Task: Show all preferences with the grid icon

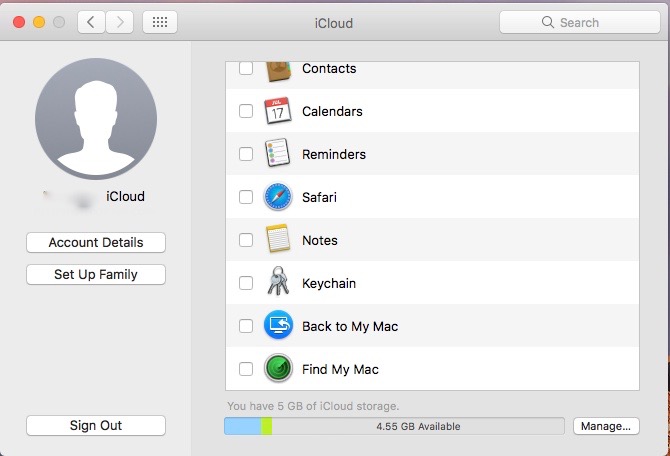Action: (x=160, y=22)
